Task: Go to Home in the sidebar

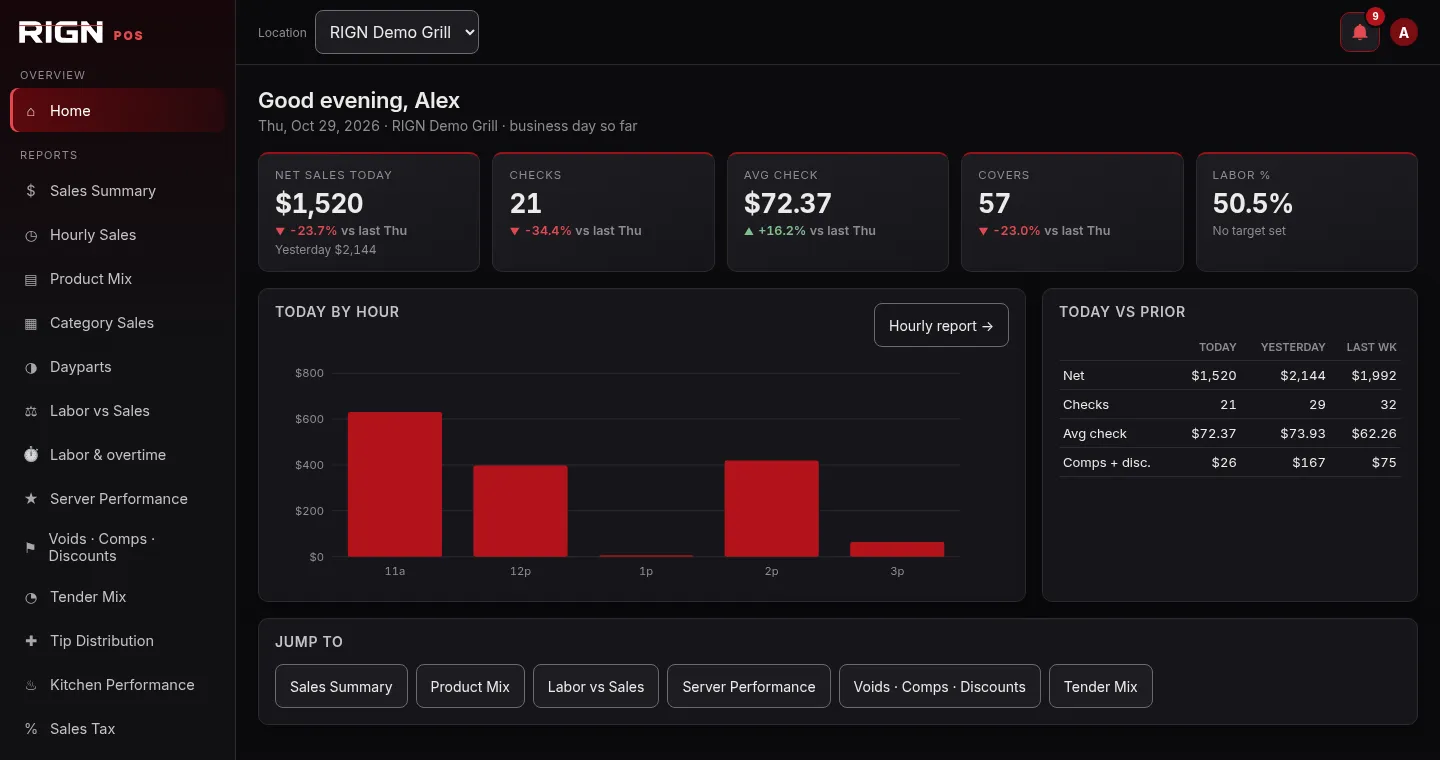Action: 118,111
